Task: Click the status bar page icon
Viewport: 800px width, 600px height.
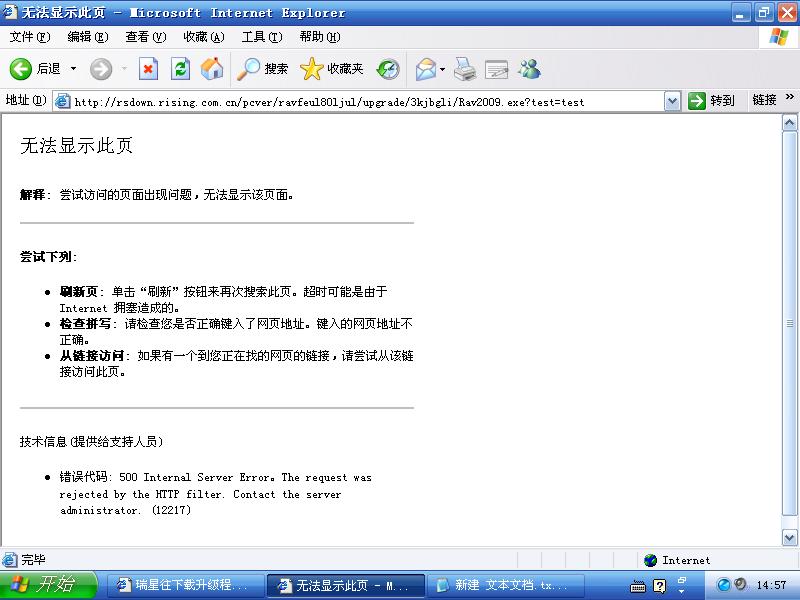Action: [10, 560]
